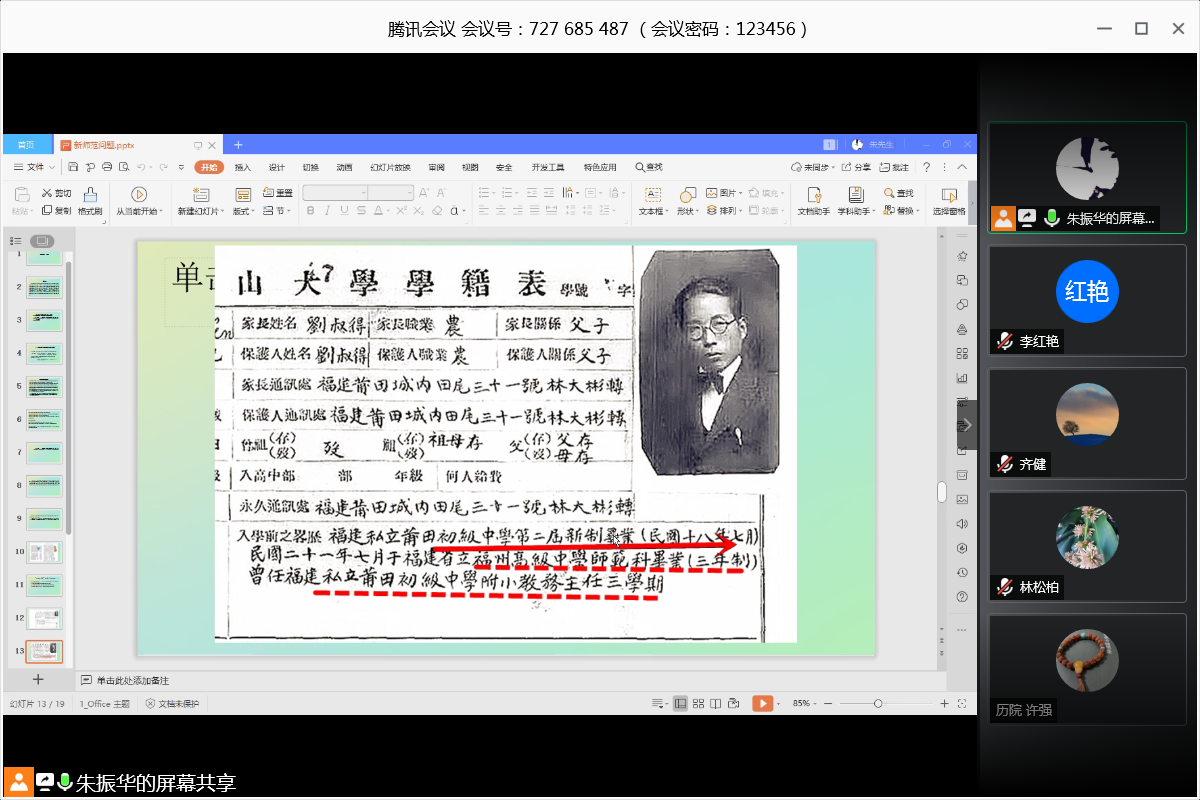
Task: Click the 文本框 text box icon
Action: (652, 194)
